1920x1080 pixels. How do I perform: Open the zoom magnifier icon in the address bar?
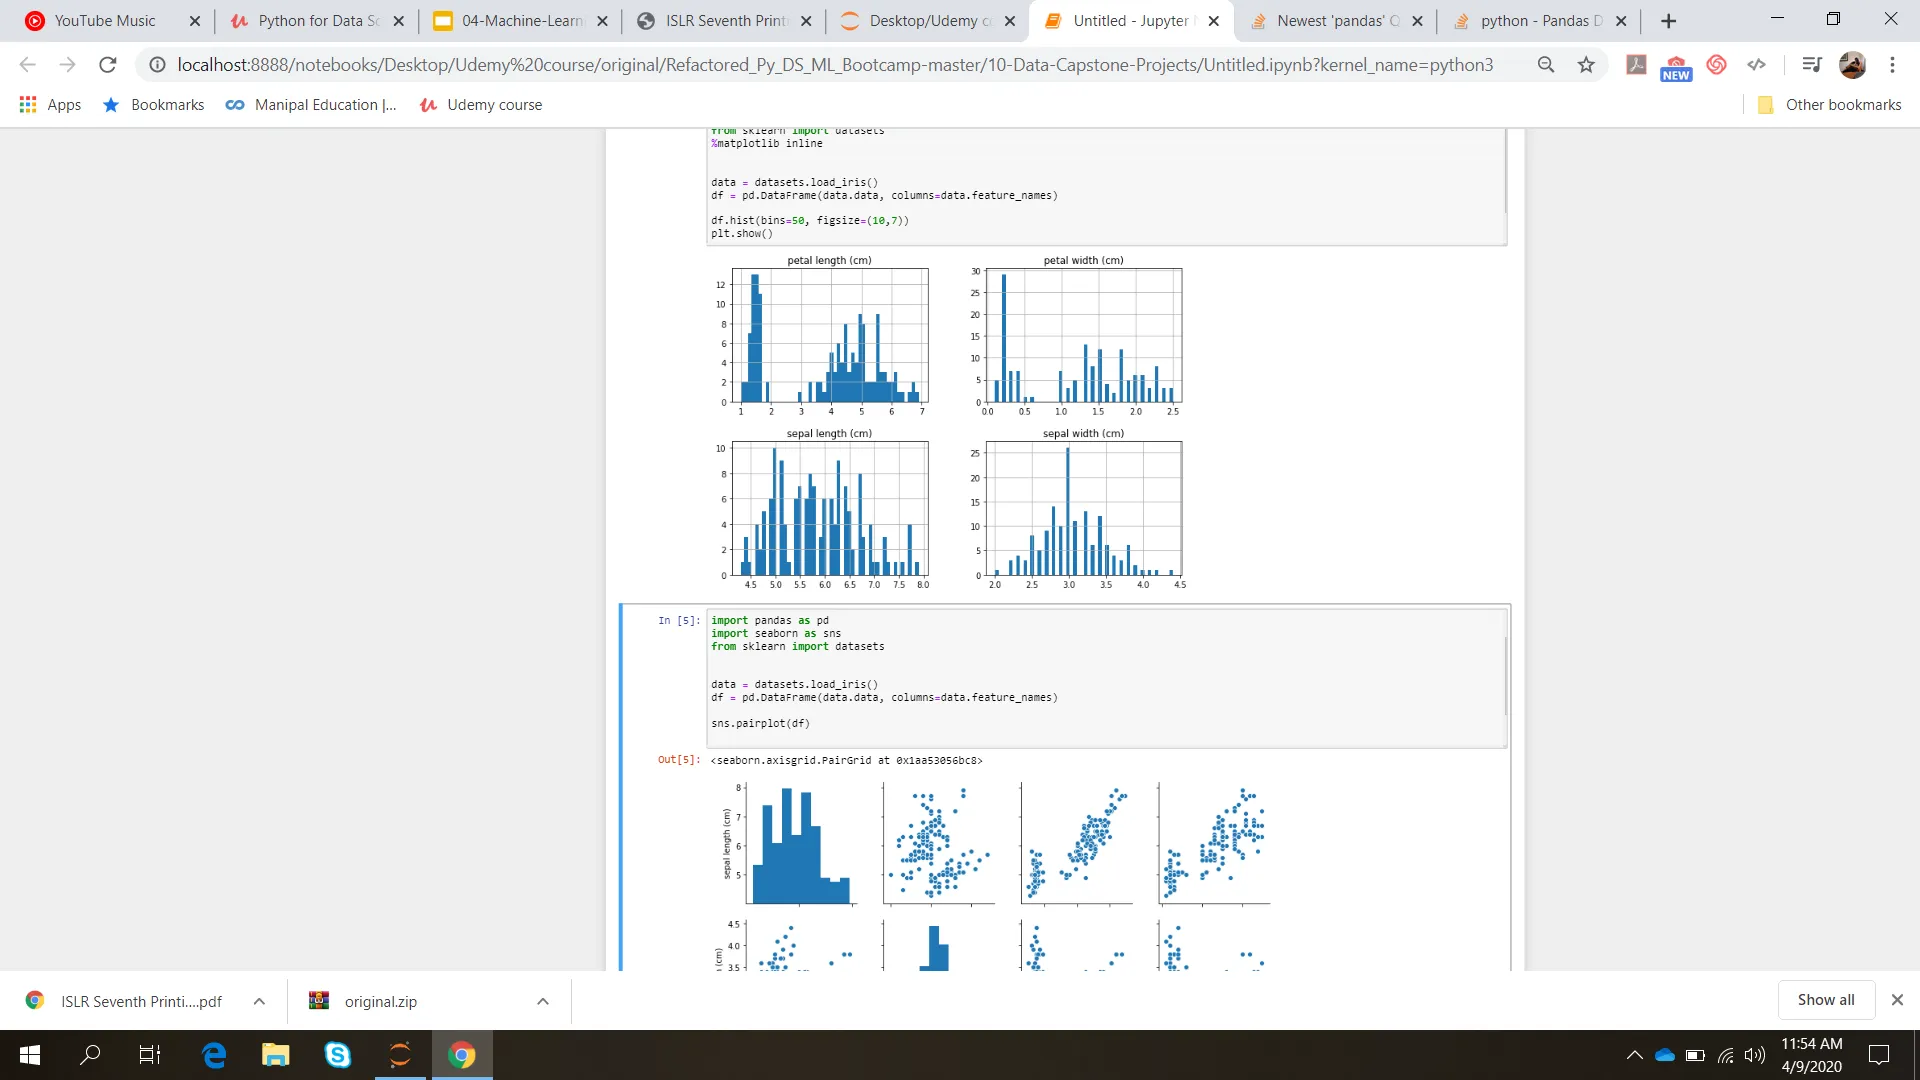(x=1546, y=65)
